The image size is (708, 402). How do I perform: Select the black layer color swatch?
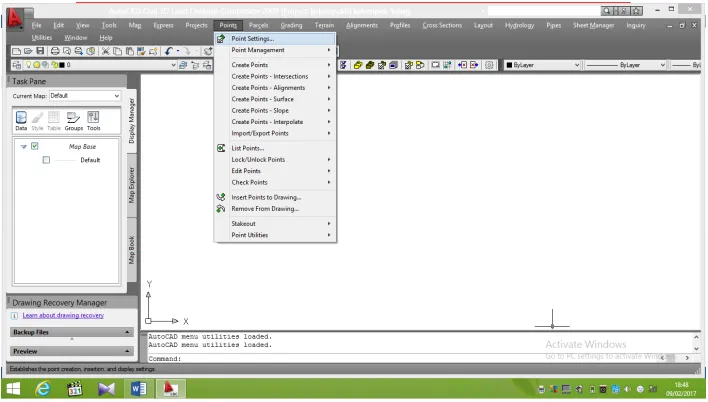62,65
